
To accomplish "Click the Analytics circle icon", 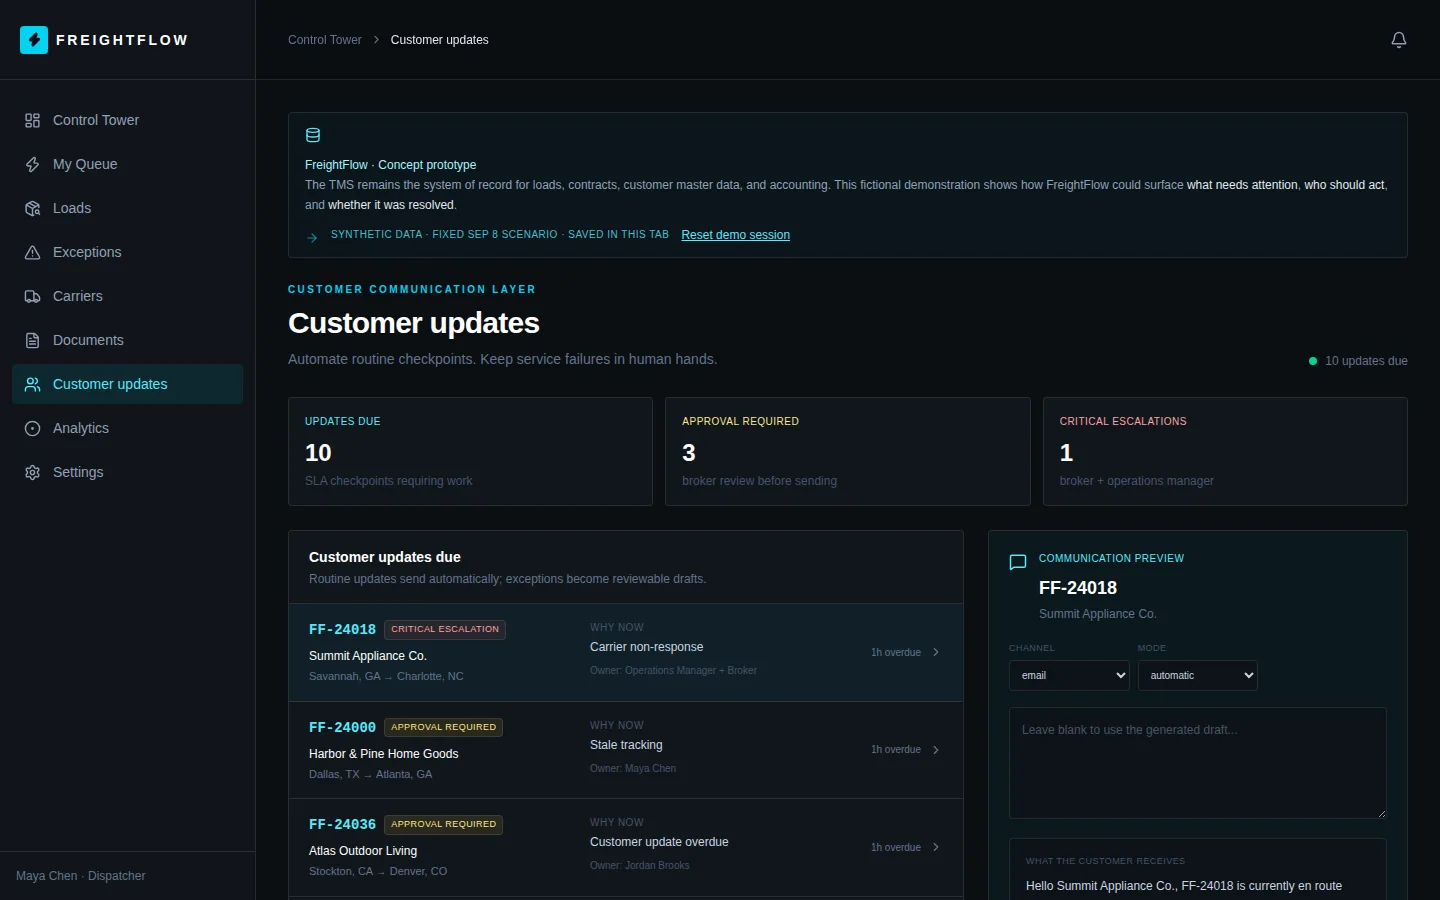I will 32,428.
